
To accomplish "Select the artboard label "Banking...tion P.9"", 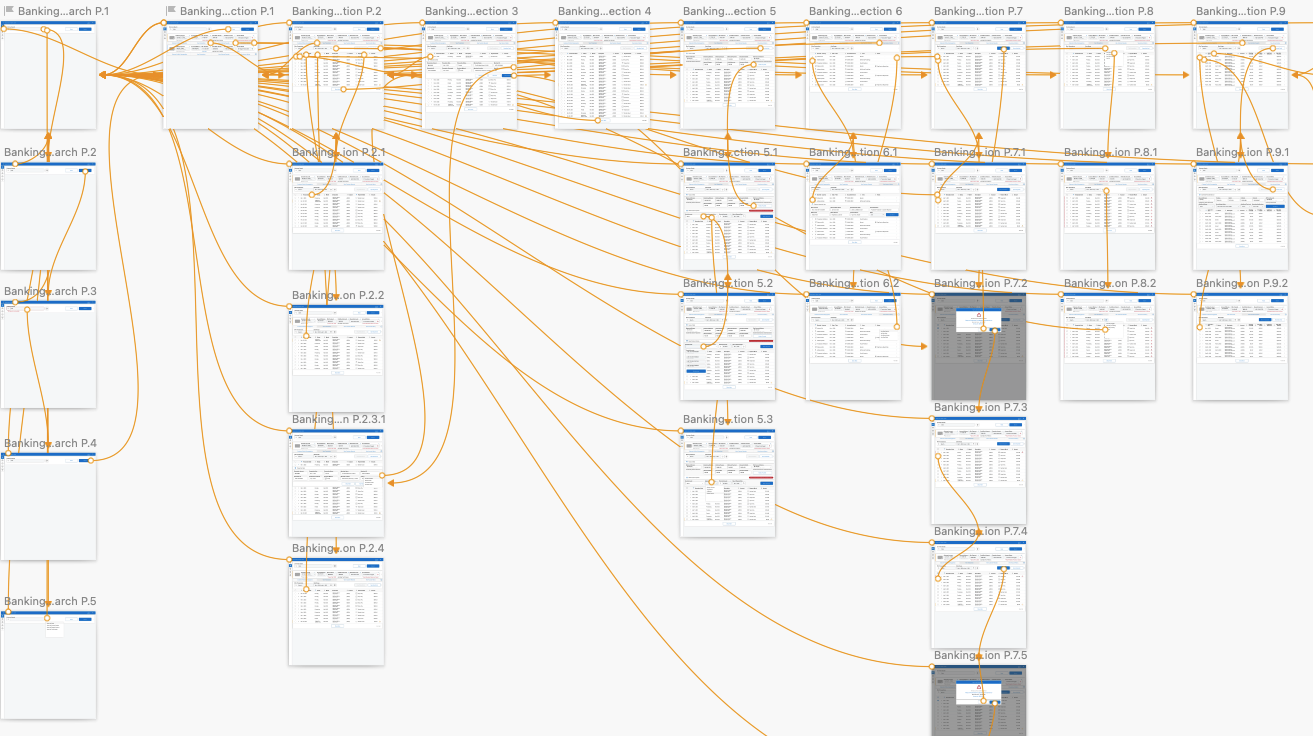I will [1241, 11].
